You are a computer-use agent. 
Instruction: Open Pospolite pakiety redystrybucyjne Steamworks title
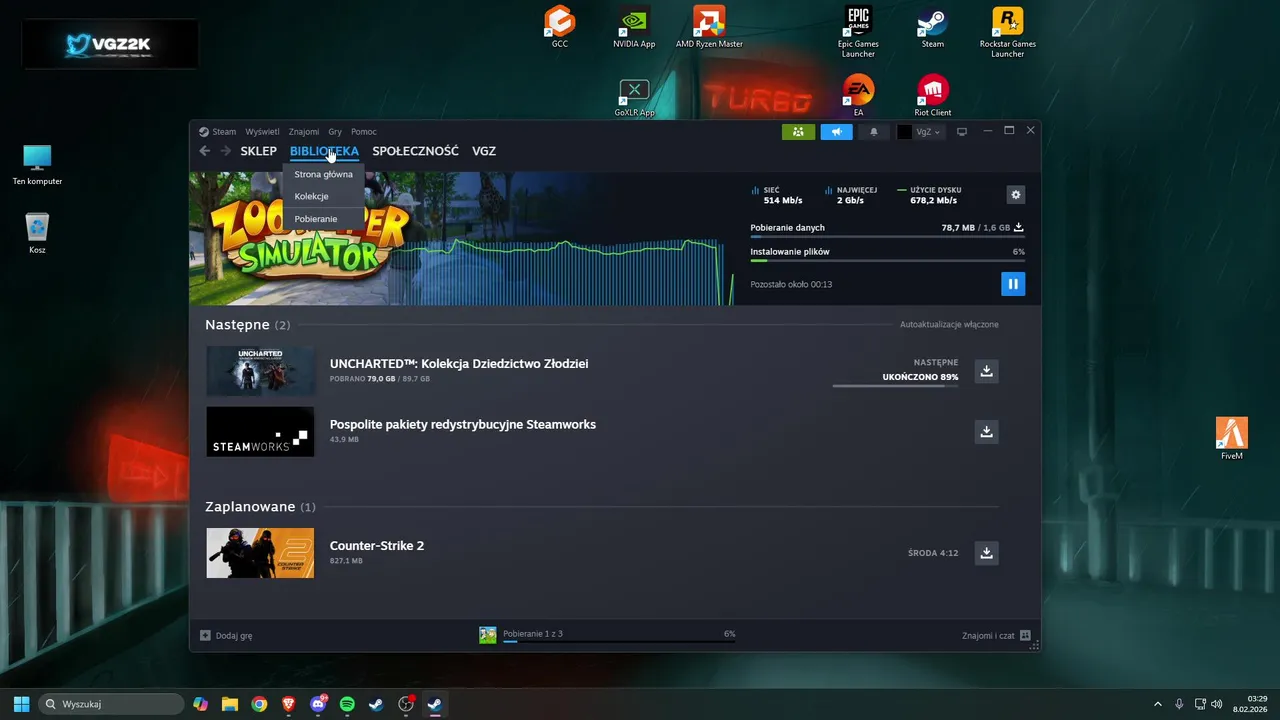[463, 424]
